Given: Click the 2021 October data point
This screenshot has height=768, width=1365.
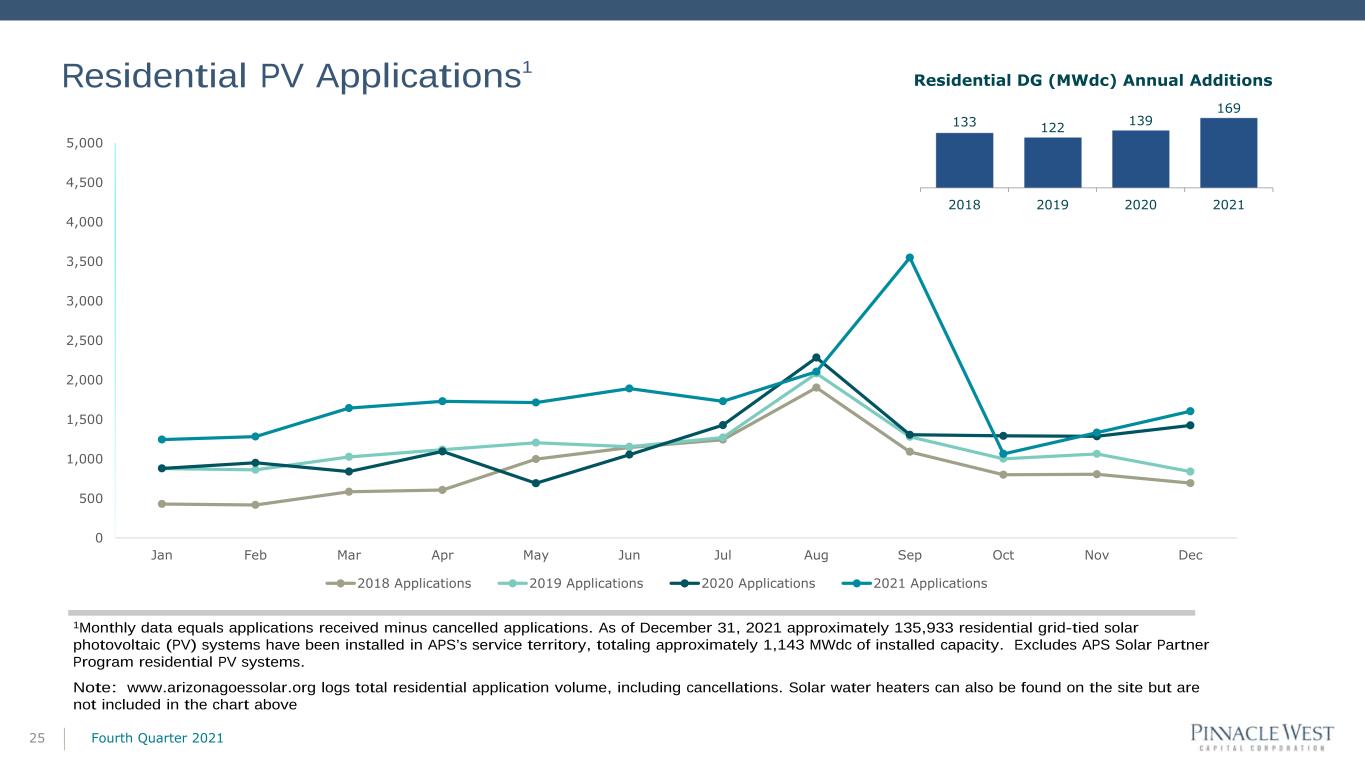Looking at the screenshot, I should (x=1003, y=454).
